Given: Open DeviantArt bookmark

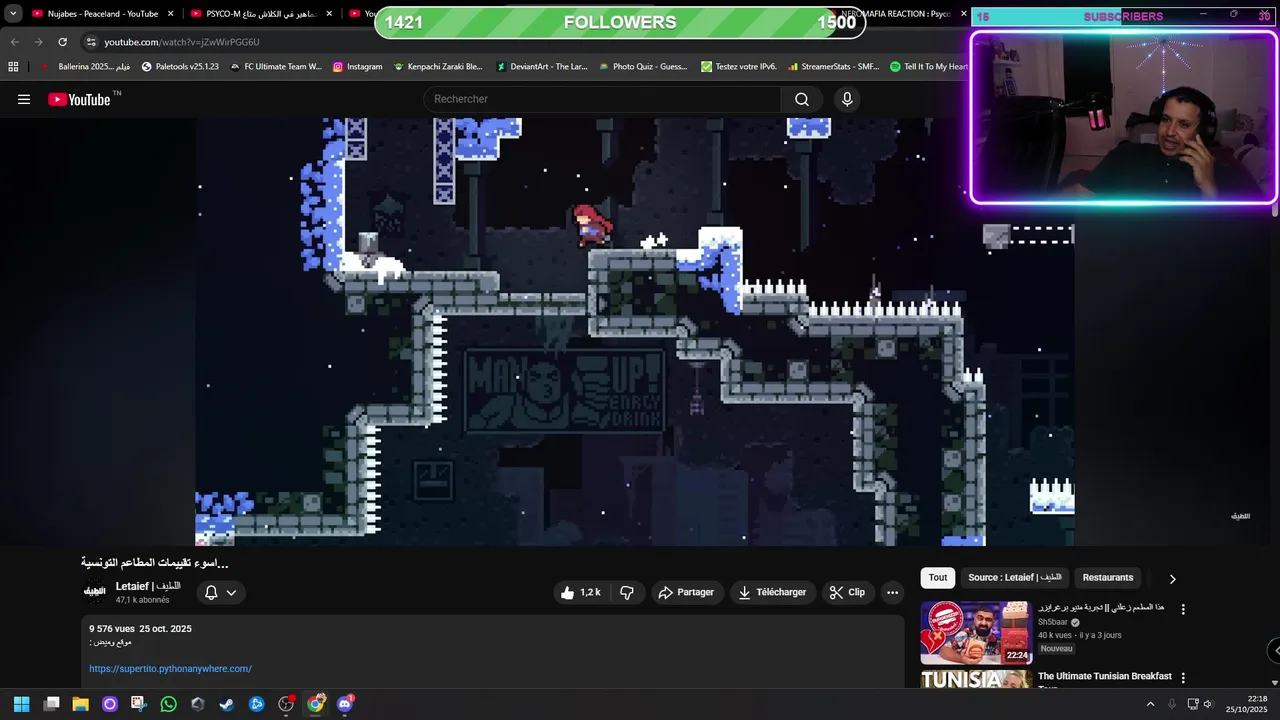Looking at the screenshot, I should tap(542, 67).
